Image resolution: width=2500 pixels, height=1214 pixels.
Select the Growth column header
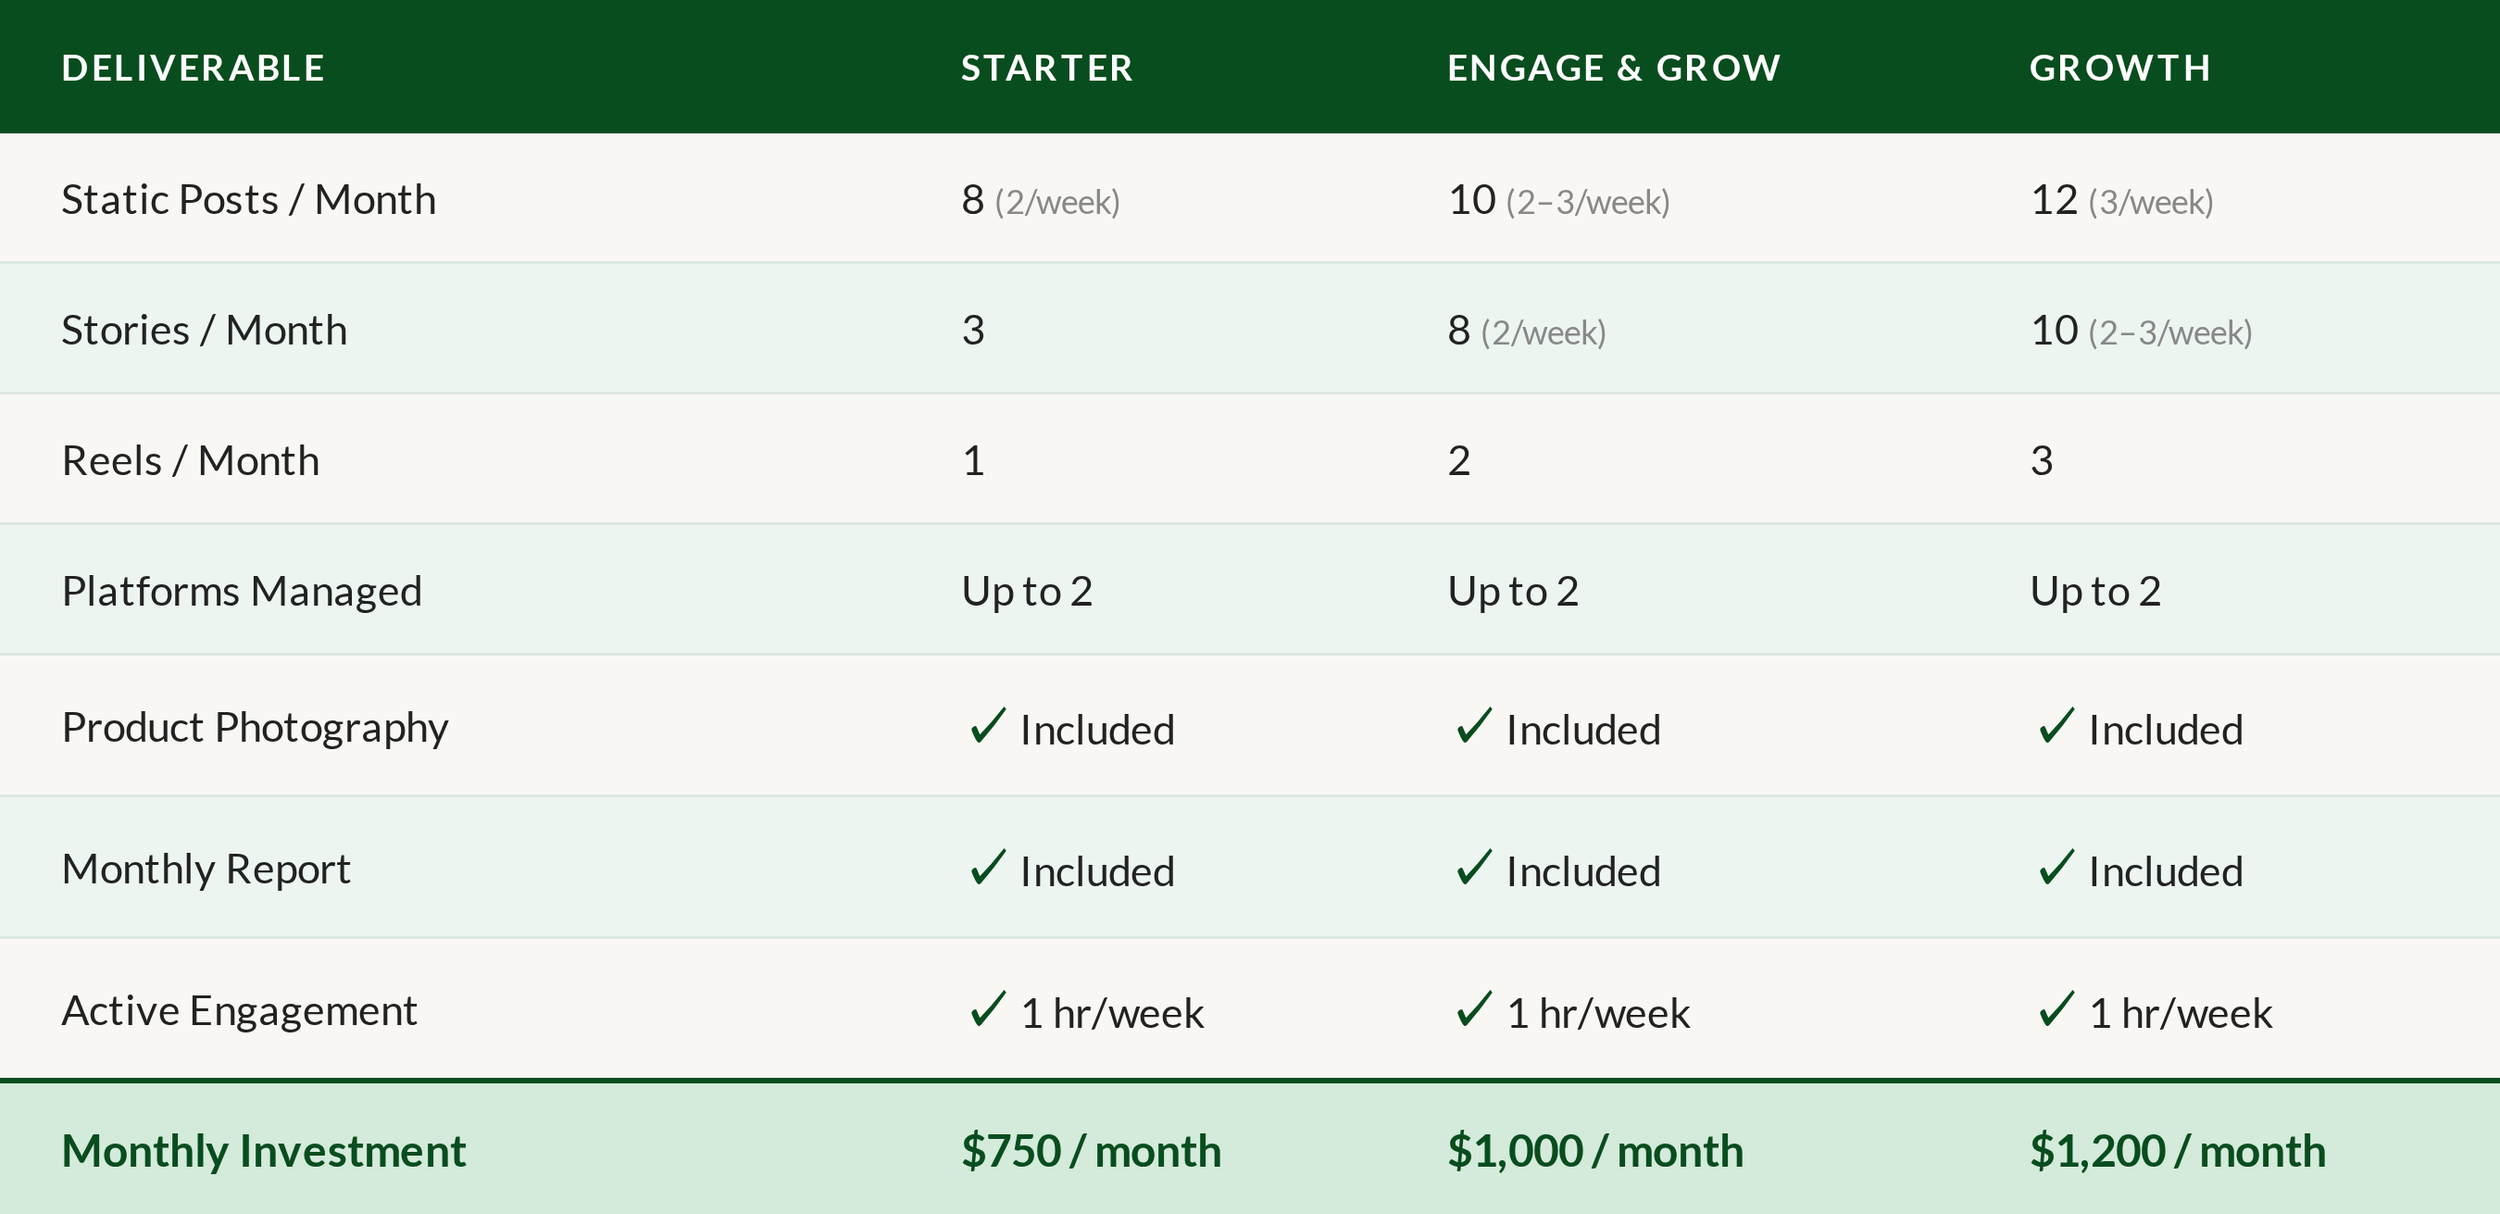coord(2120,68)
